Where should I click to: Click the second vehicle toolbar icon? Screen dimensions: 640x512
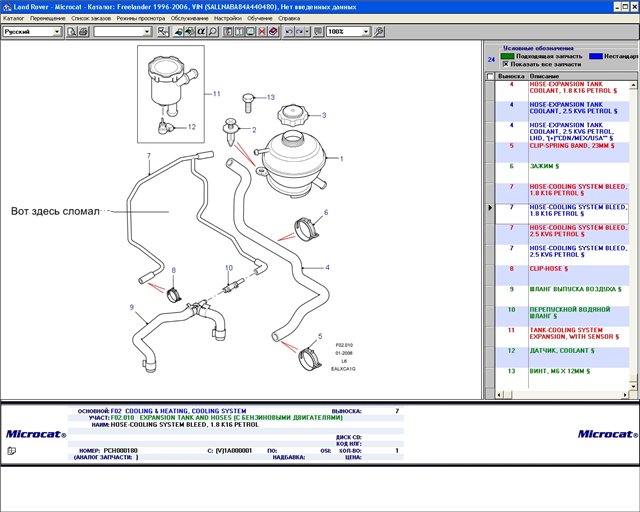click(x=189, y=31)
